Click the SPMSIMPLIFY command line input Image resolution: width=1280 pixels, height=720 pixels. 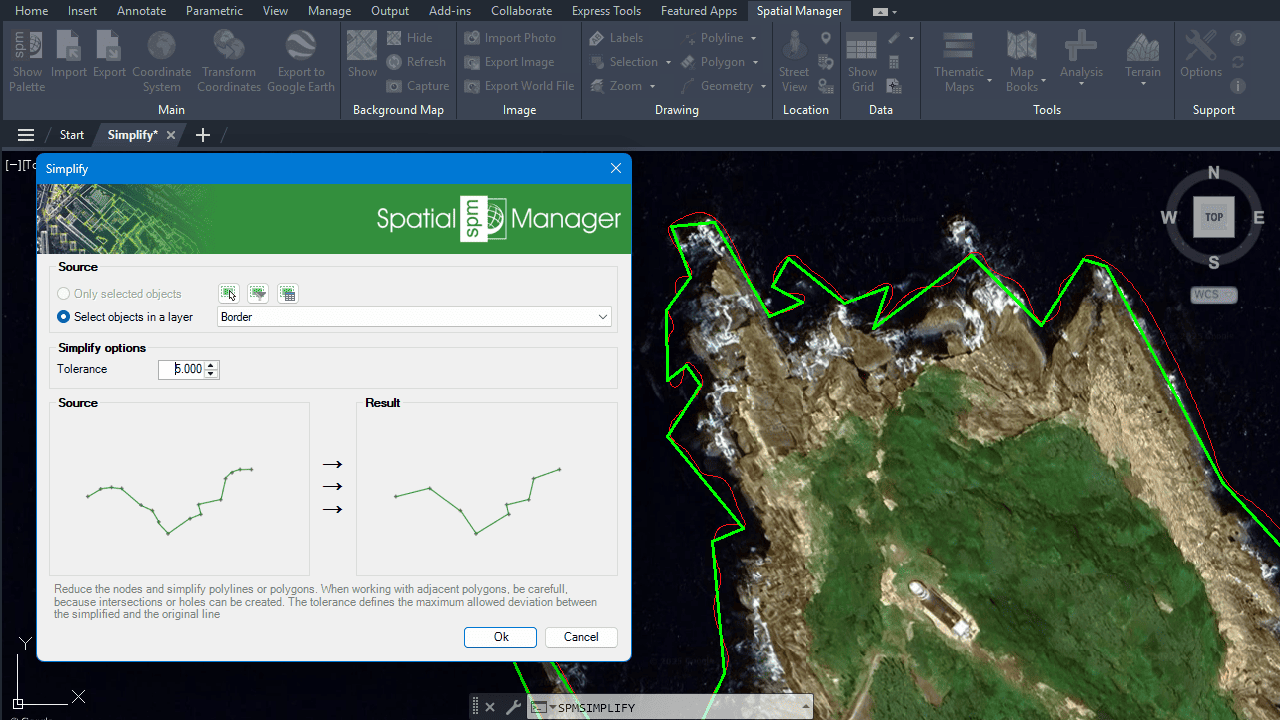pos(680,708)
